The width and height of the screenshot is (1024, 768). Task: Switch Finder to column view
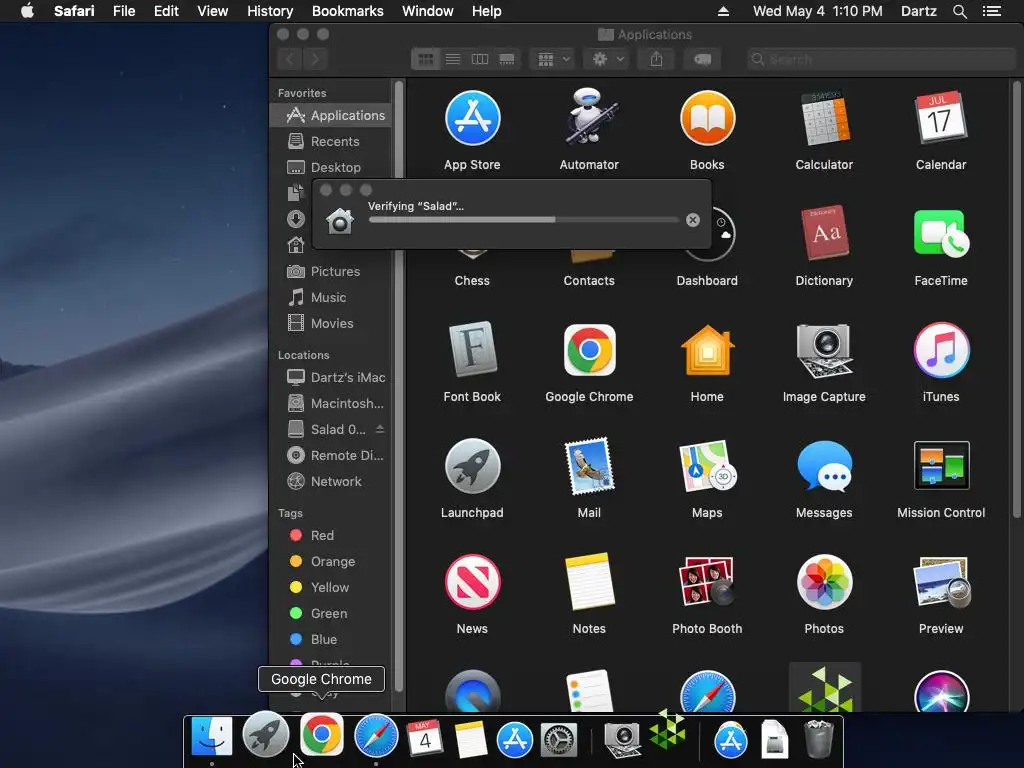[480, 59]
